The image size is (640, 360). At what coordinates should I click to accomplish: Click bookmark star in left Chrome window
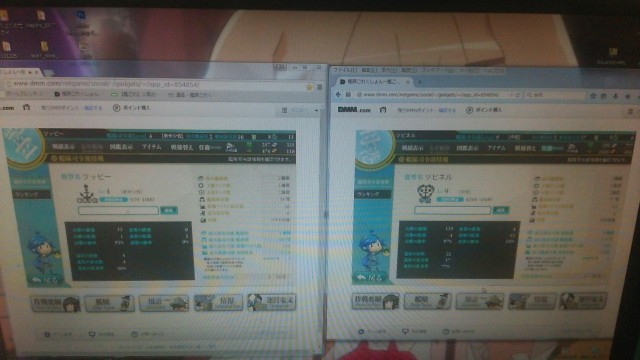(x=309, y=87)
